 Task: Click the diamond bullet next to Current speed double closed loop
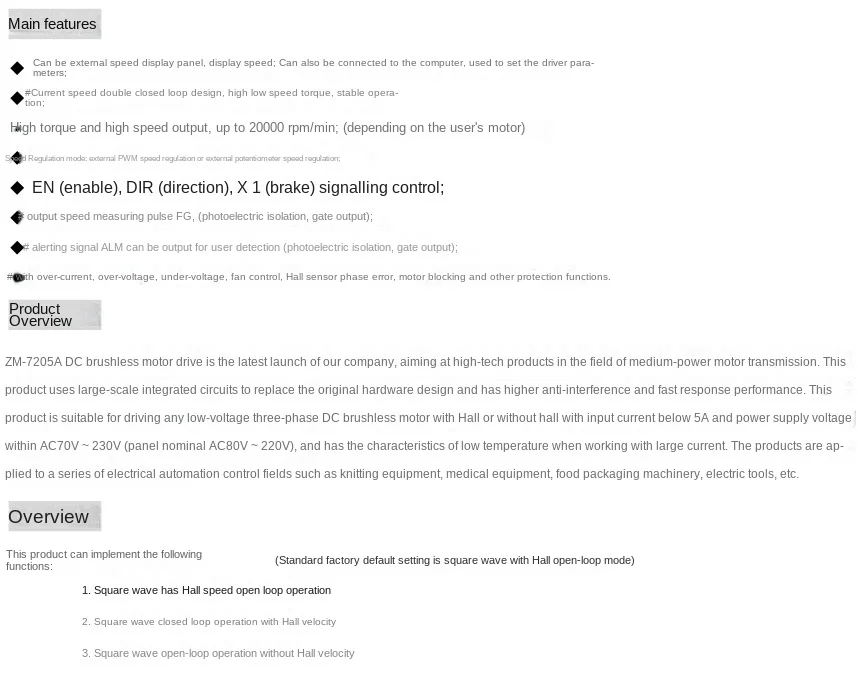(x=18, y=98)
